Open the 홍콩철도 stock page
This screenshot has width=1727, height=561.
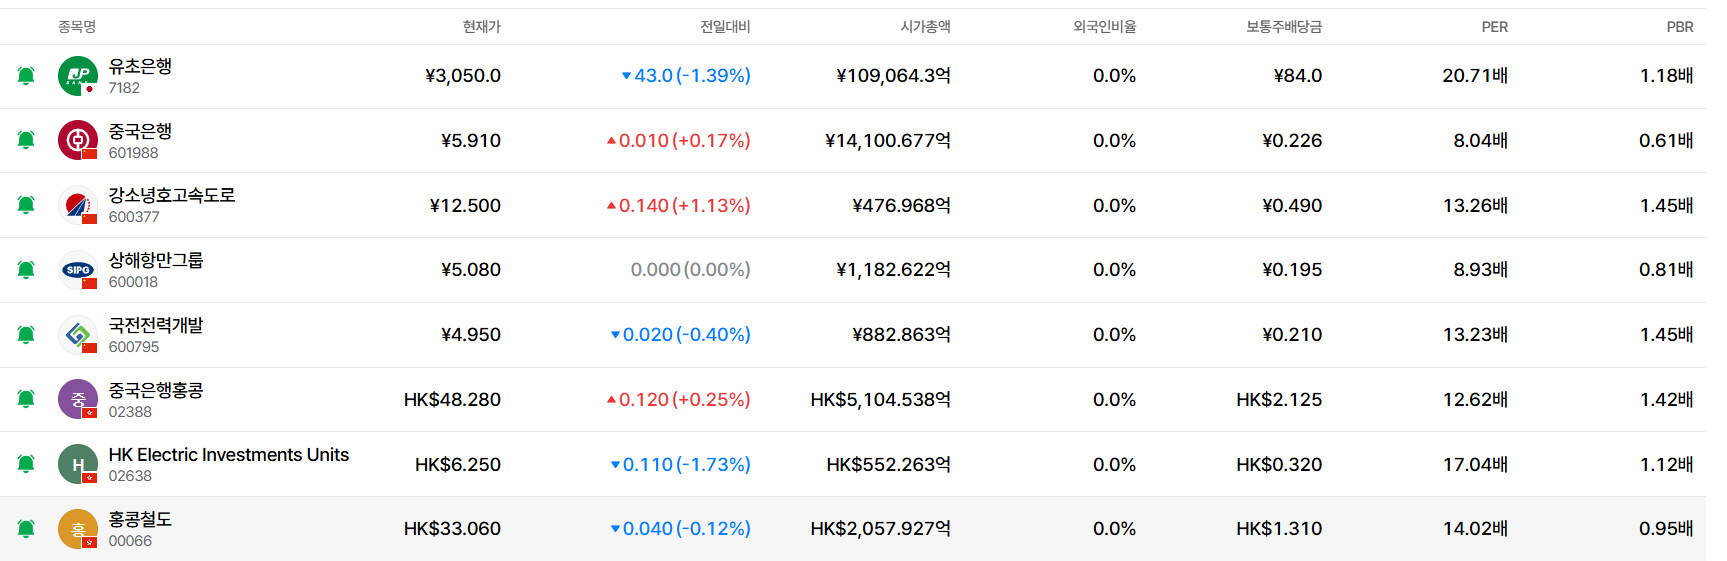(140, 519)
